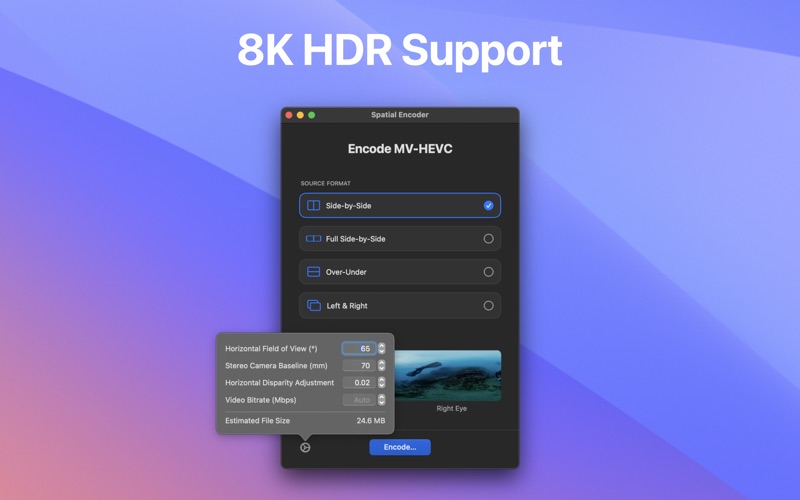The image size is (800, 500).
Task: Click the Left & Right format icon
Action: tap(314, 306)
